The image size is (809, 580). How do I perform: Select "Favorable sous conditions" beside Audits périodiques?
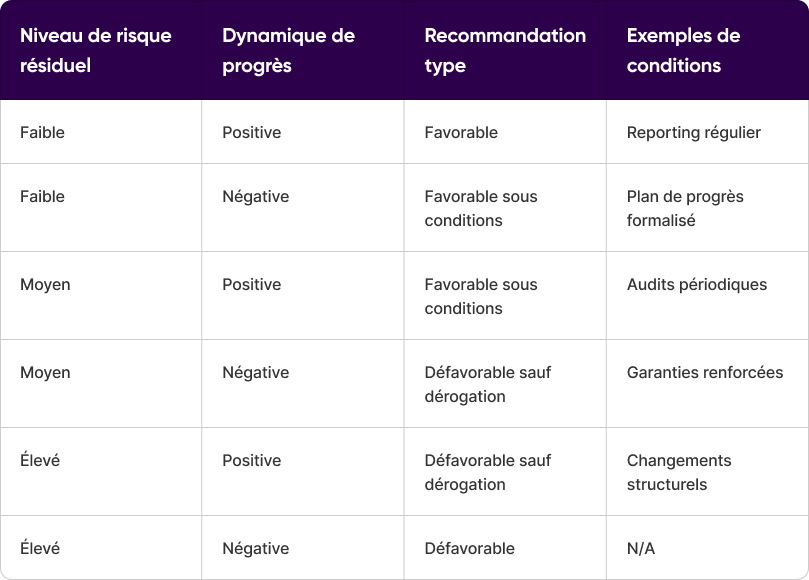tap(481, 296)
